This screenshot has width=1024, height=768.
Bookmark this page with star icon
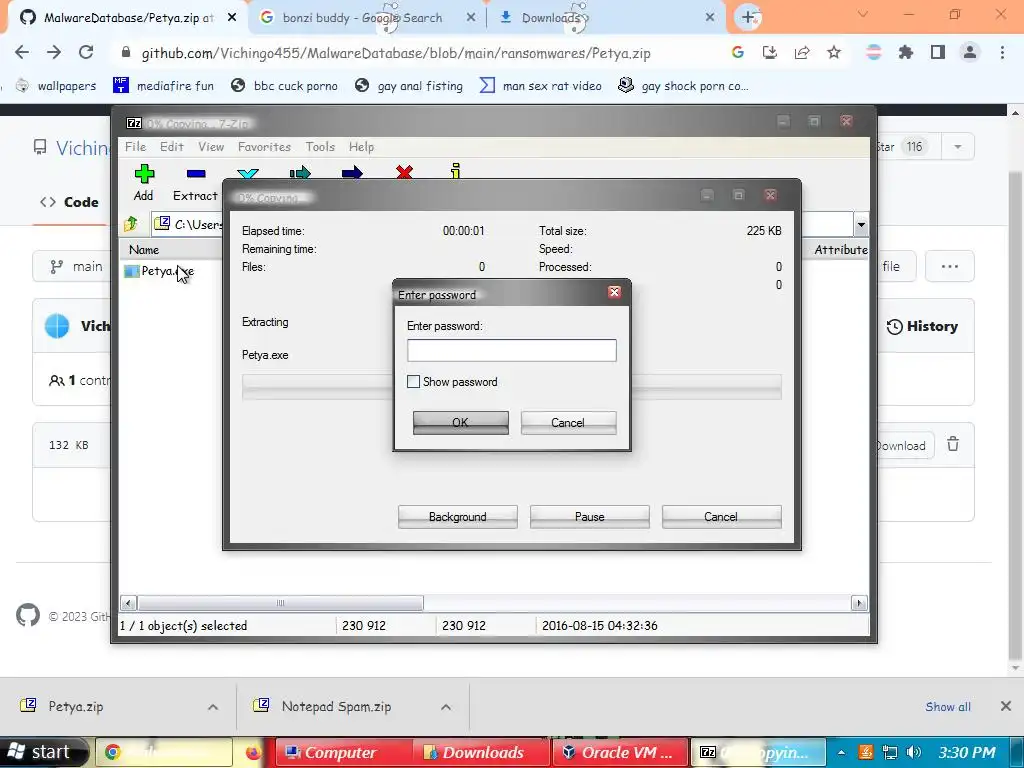coord(834,53)
